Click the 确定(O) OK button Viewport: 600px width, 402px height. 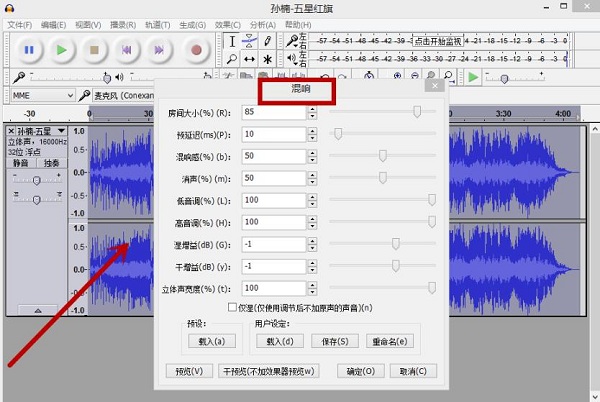pyautogui.click(x=360, y=371)
